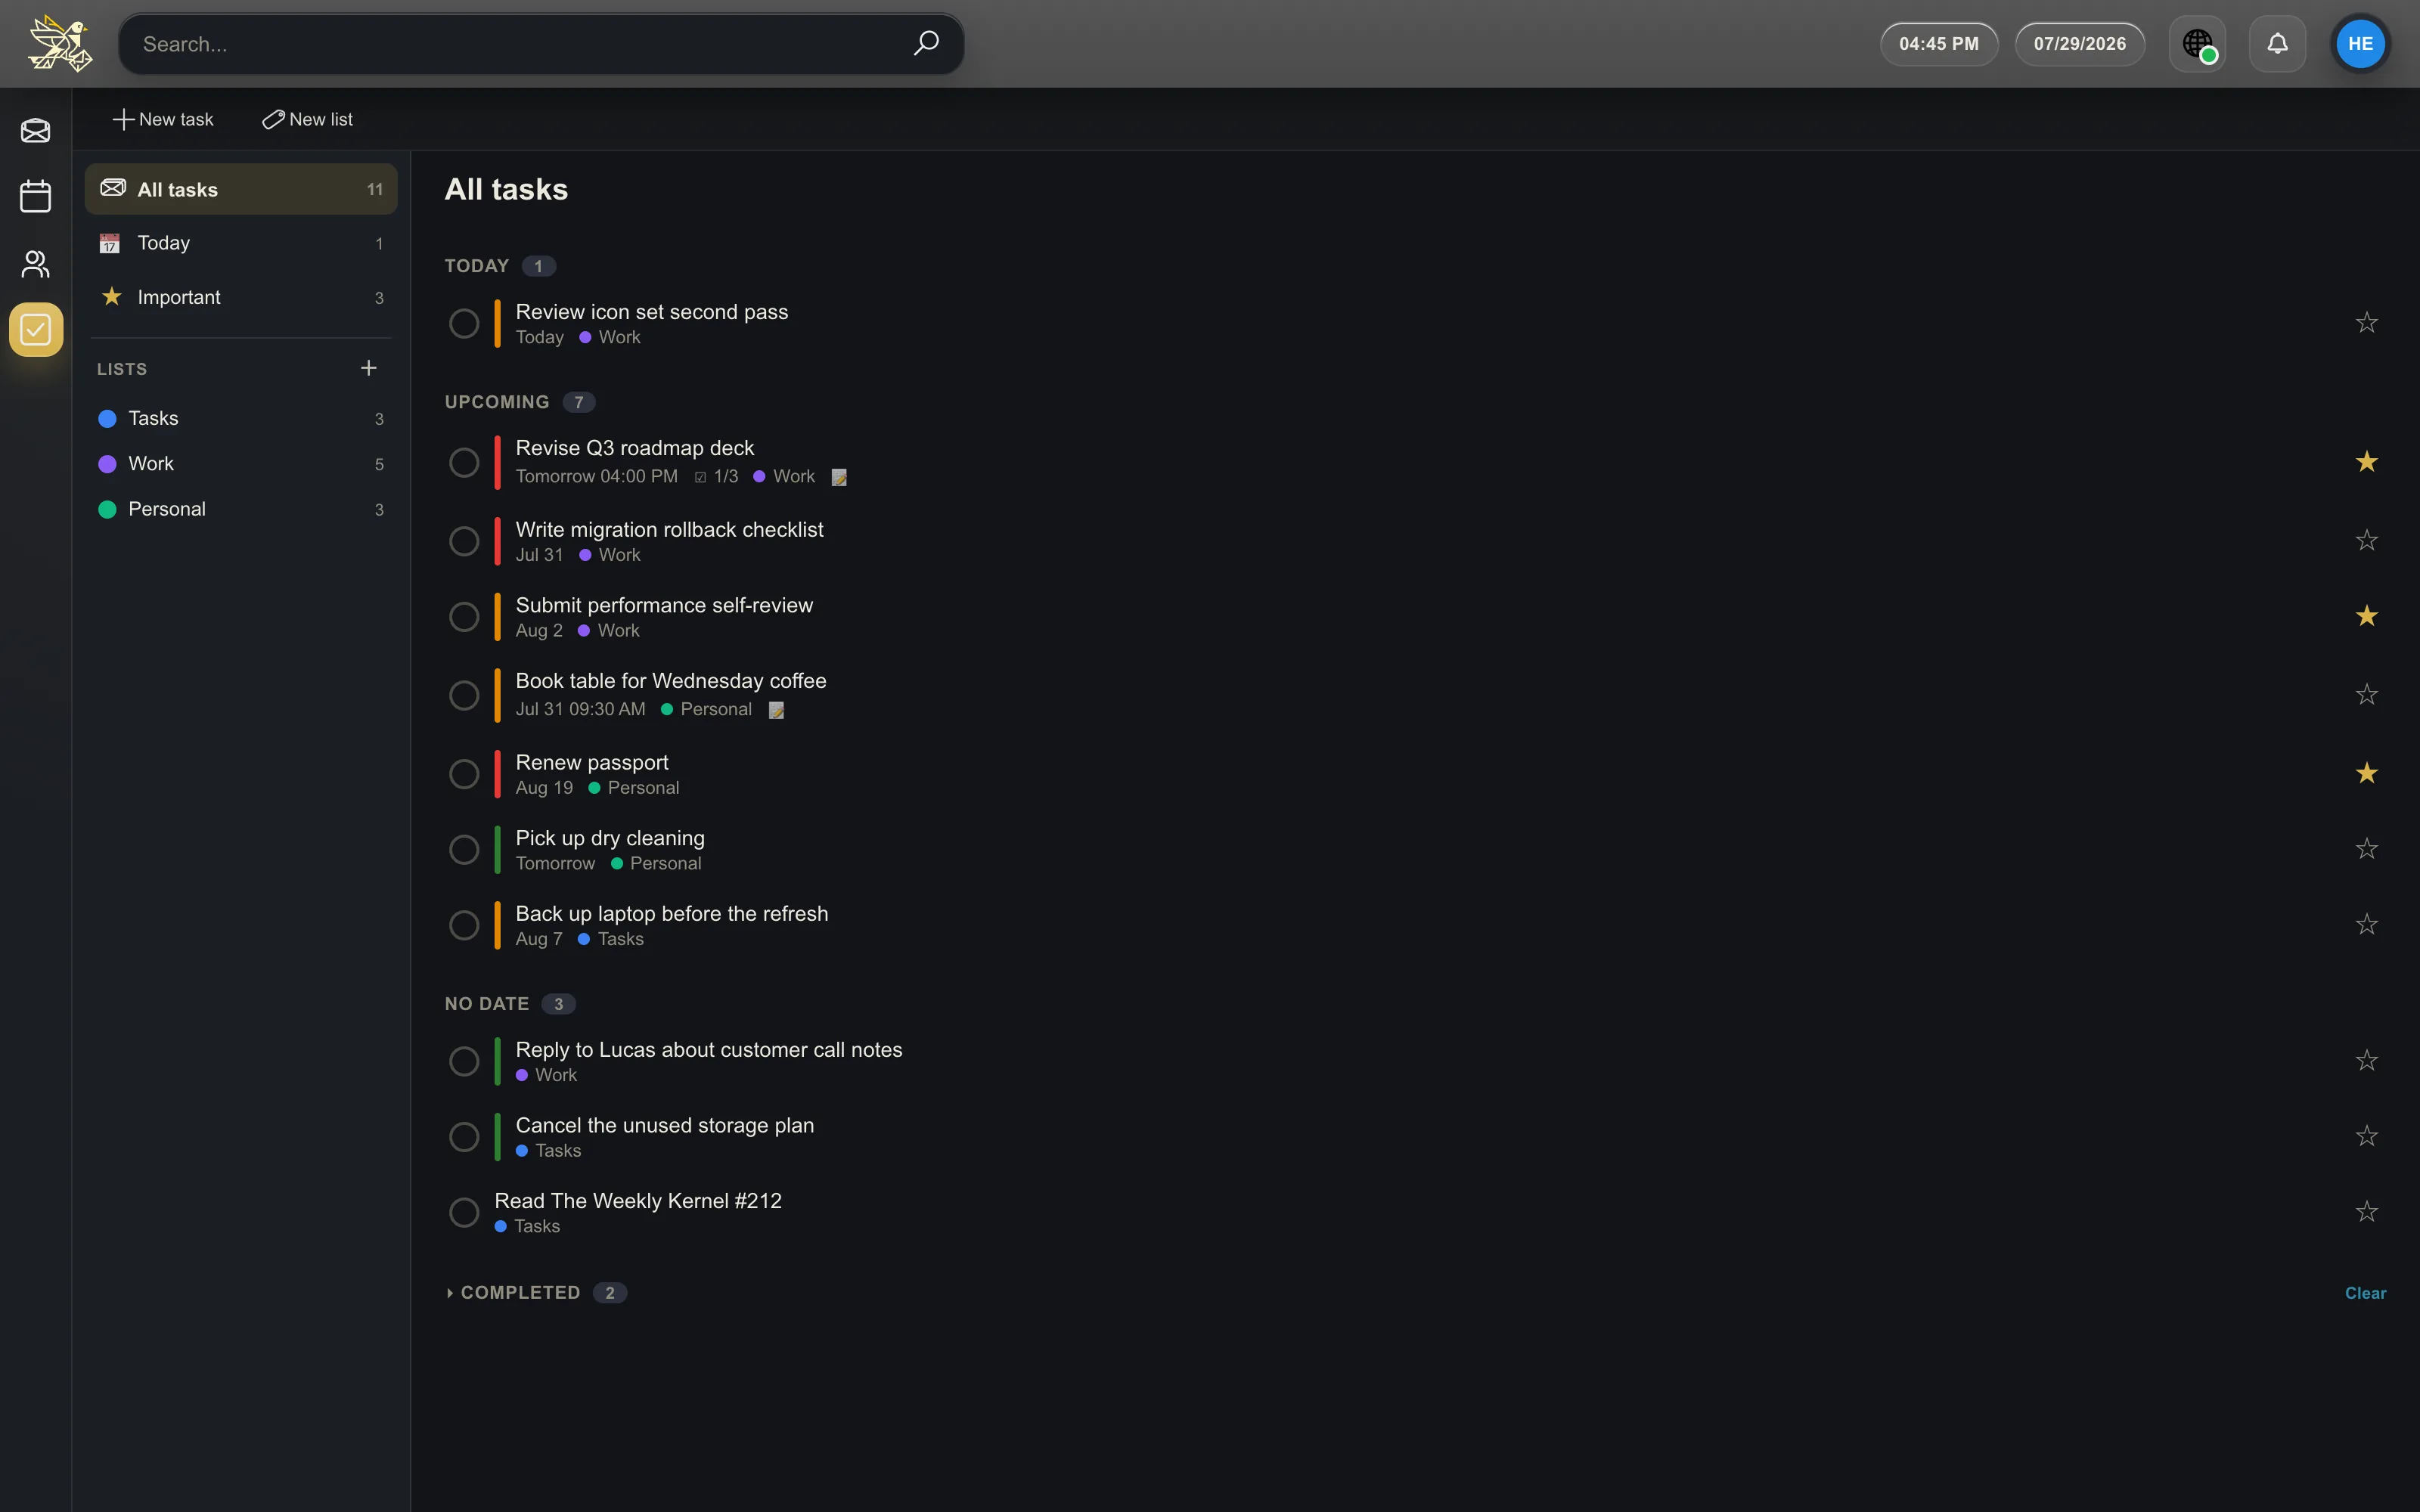Star Cancel the unused storage plan task
2420x1512 pixels.
tap(2366, 1135)
